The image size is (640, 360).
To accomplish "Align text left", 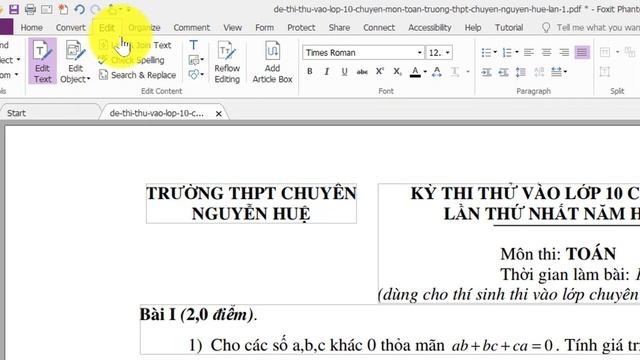I will pos(529,52).
